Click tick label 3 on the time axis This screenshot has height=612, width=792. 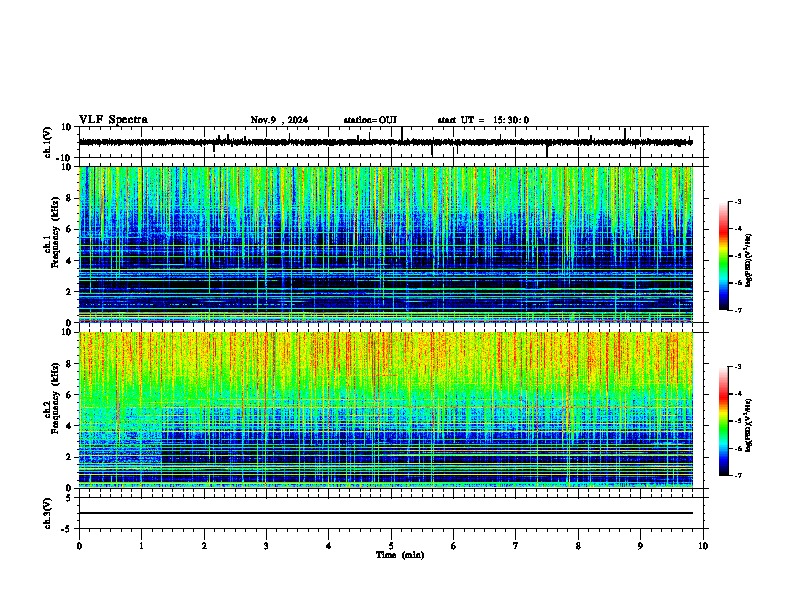click(266, 546)
